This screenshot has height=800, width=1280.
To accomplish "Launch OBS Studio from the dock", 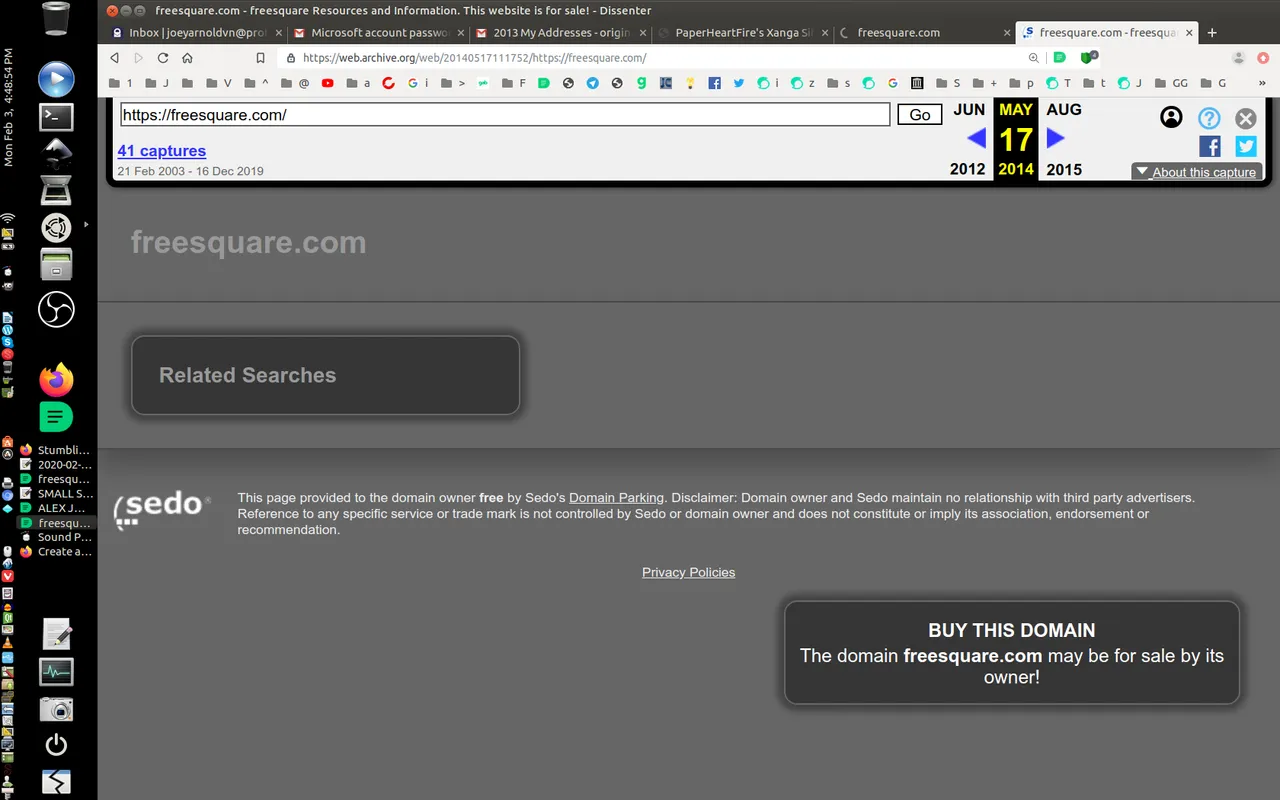I will point(56,309).
